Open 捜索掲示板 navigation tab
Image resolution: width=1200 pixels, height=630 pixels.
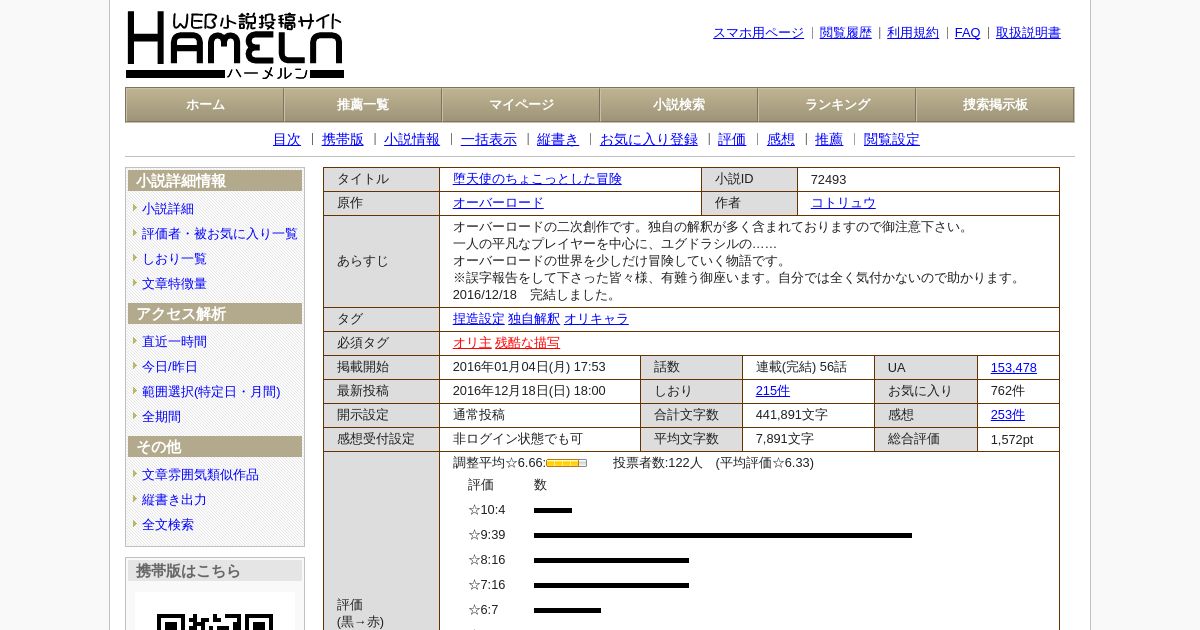[995, 105]
